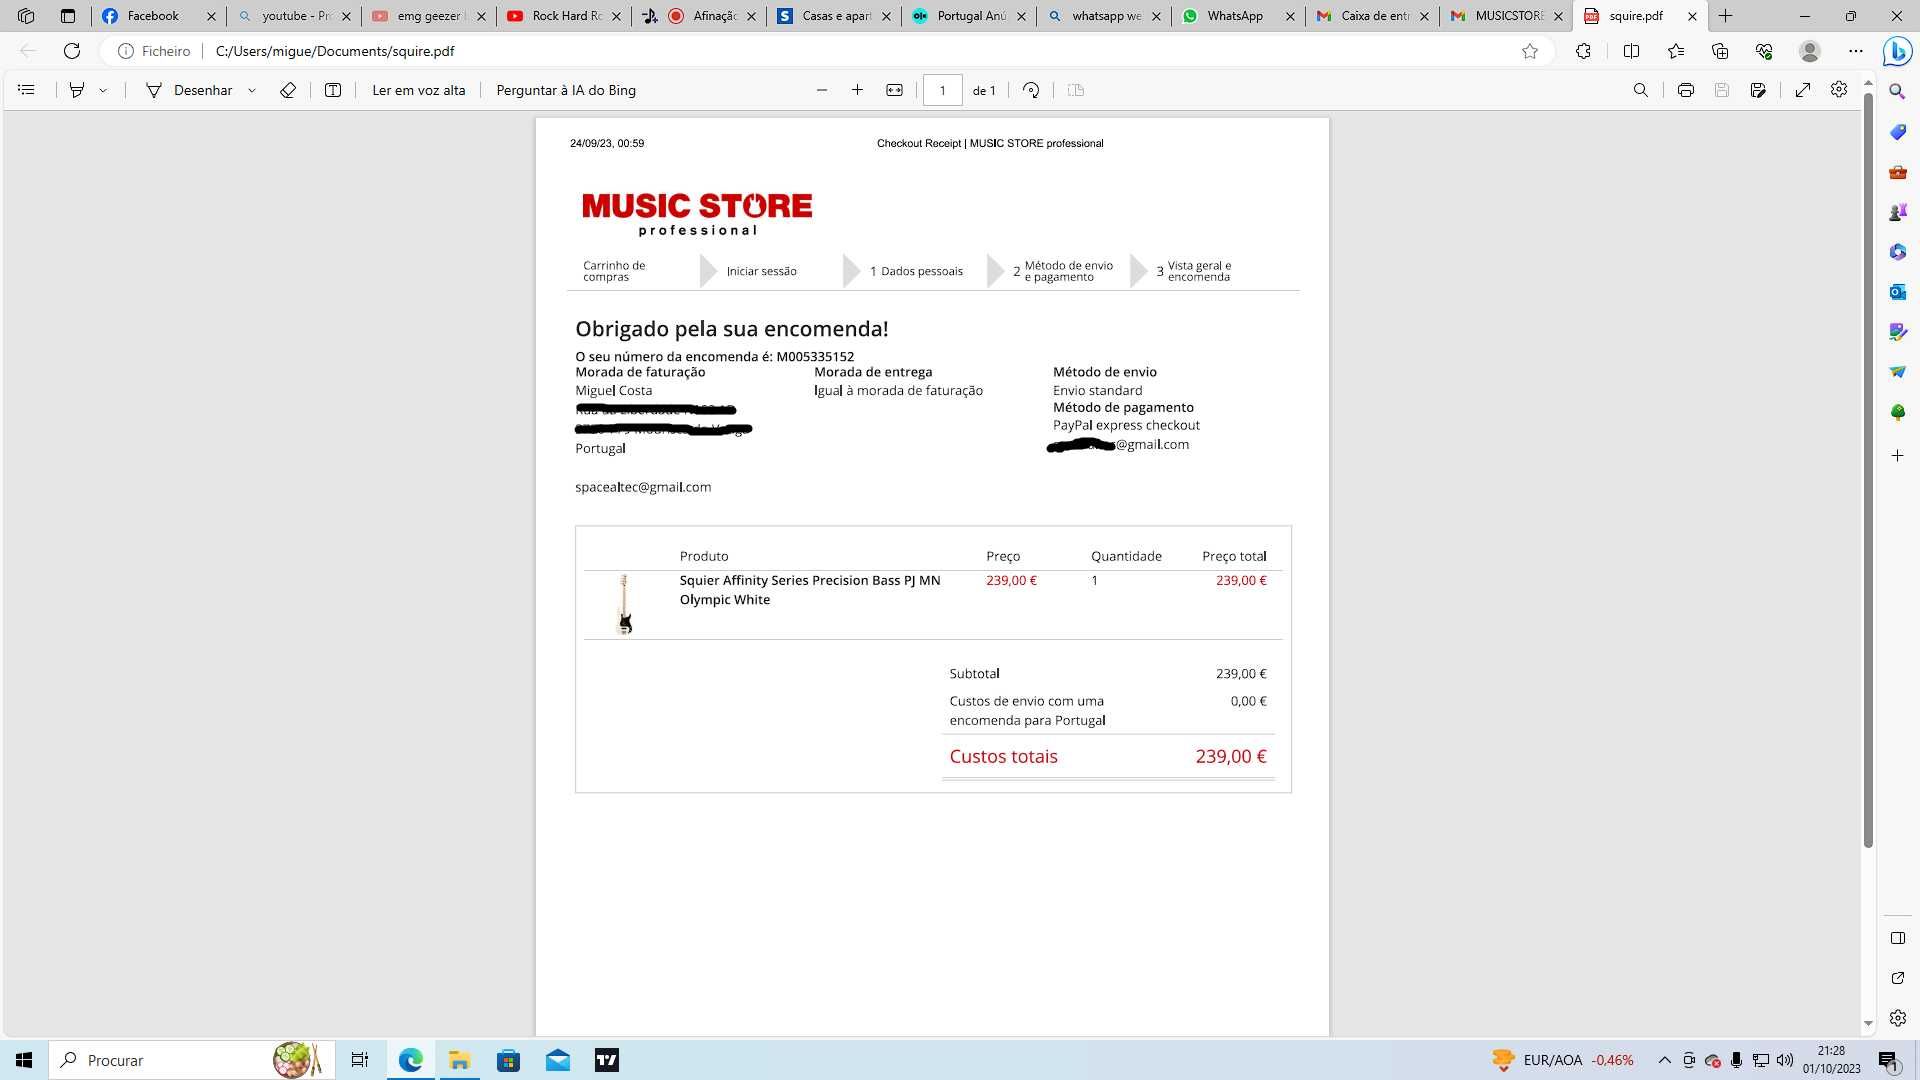The image size is (1920, 1080).
Task: Open sidebar search icon
Action: click(x=1897, y=91)
